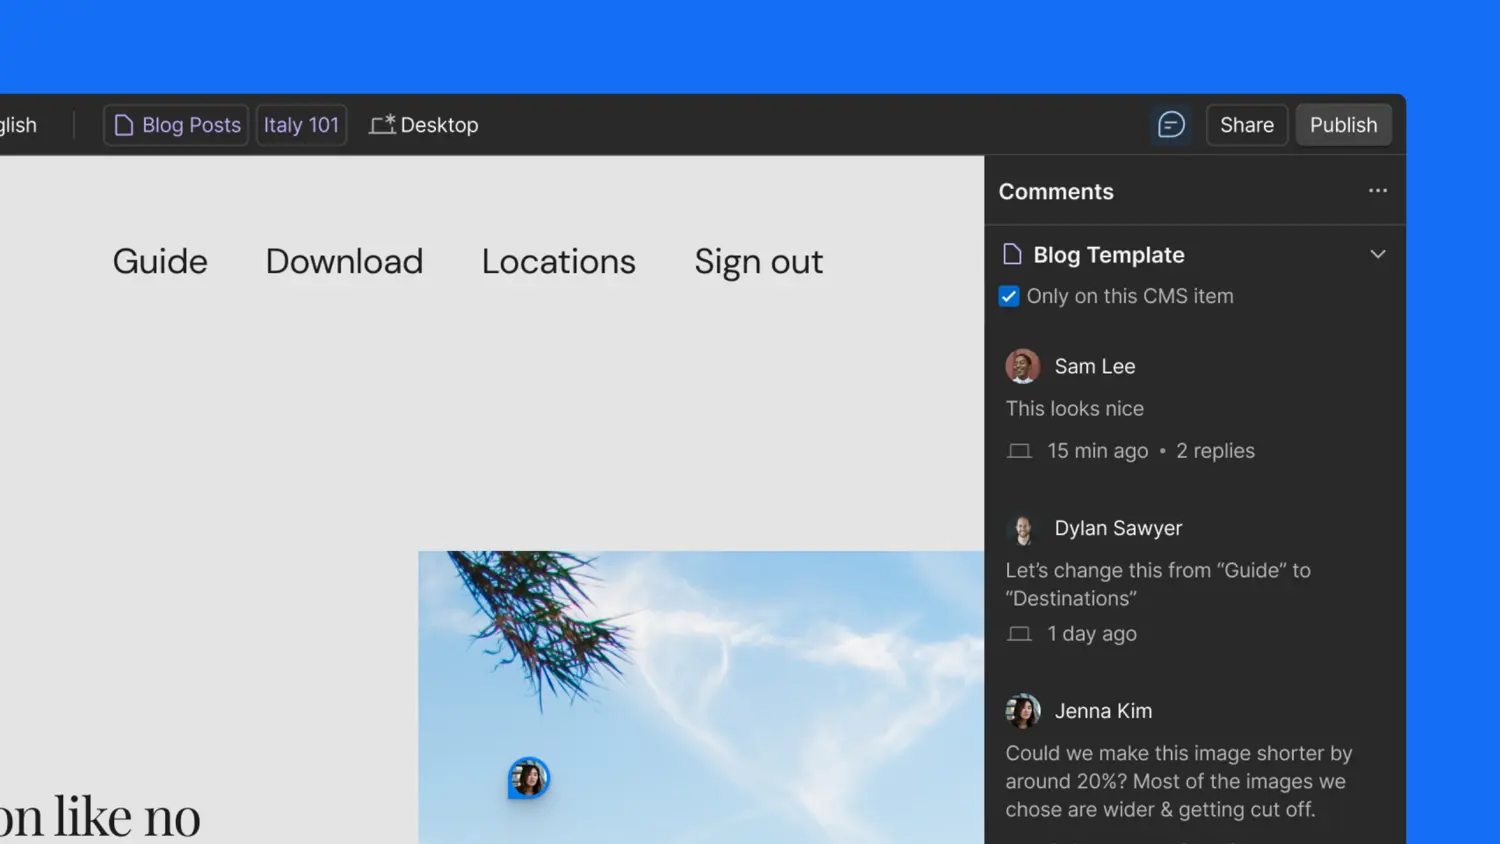Open the Italy 101 item selector
Screen dimensions: 1500x844
(301, 125)
